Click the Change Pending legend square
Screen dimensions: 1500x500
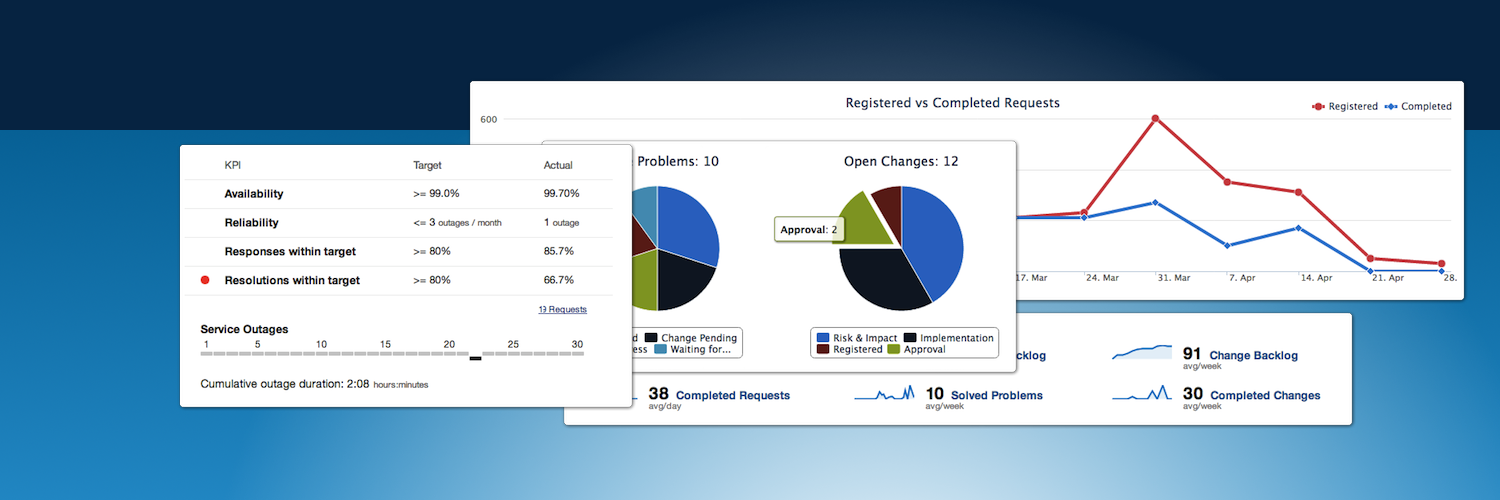[x=652, y=338]
